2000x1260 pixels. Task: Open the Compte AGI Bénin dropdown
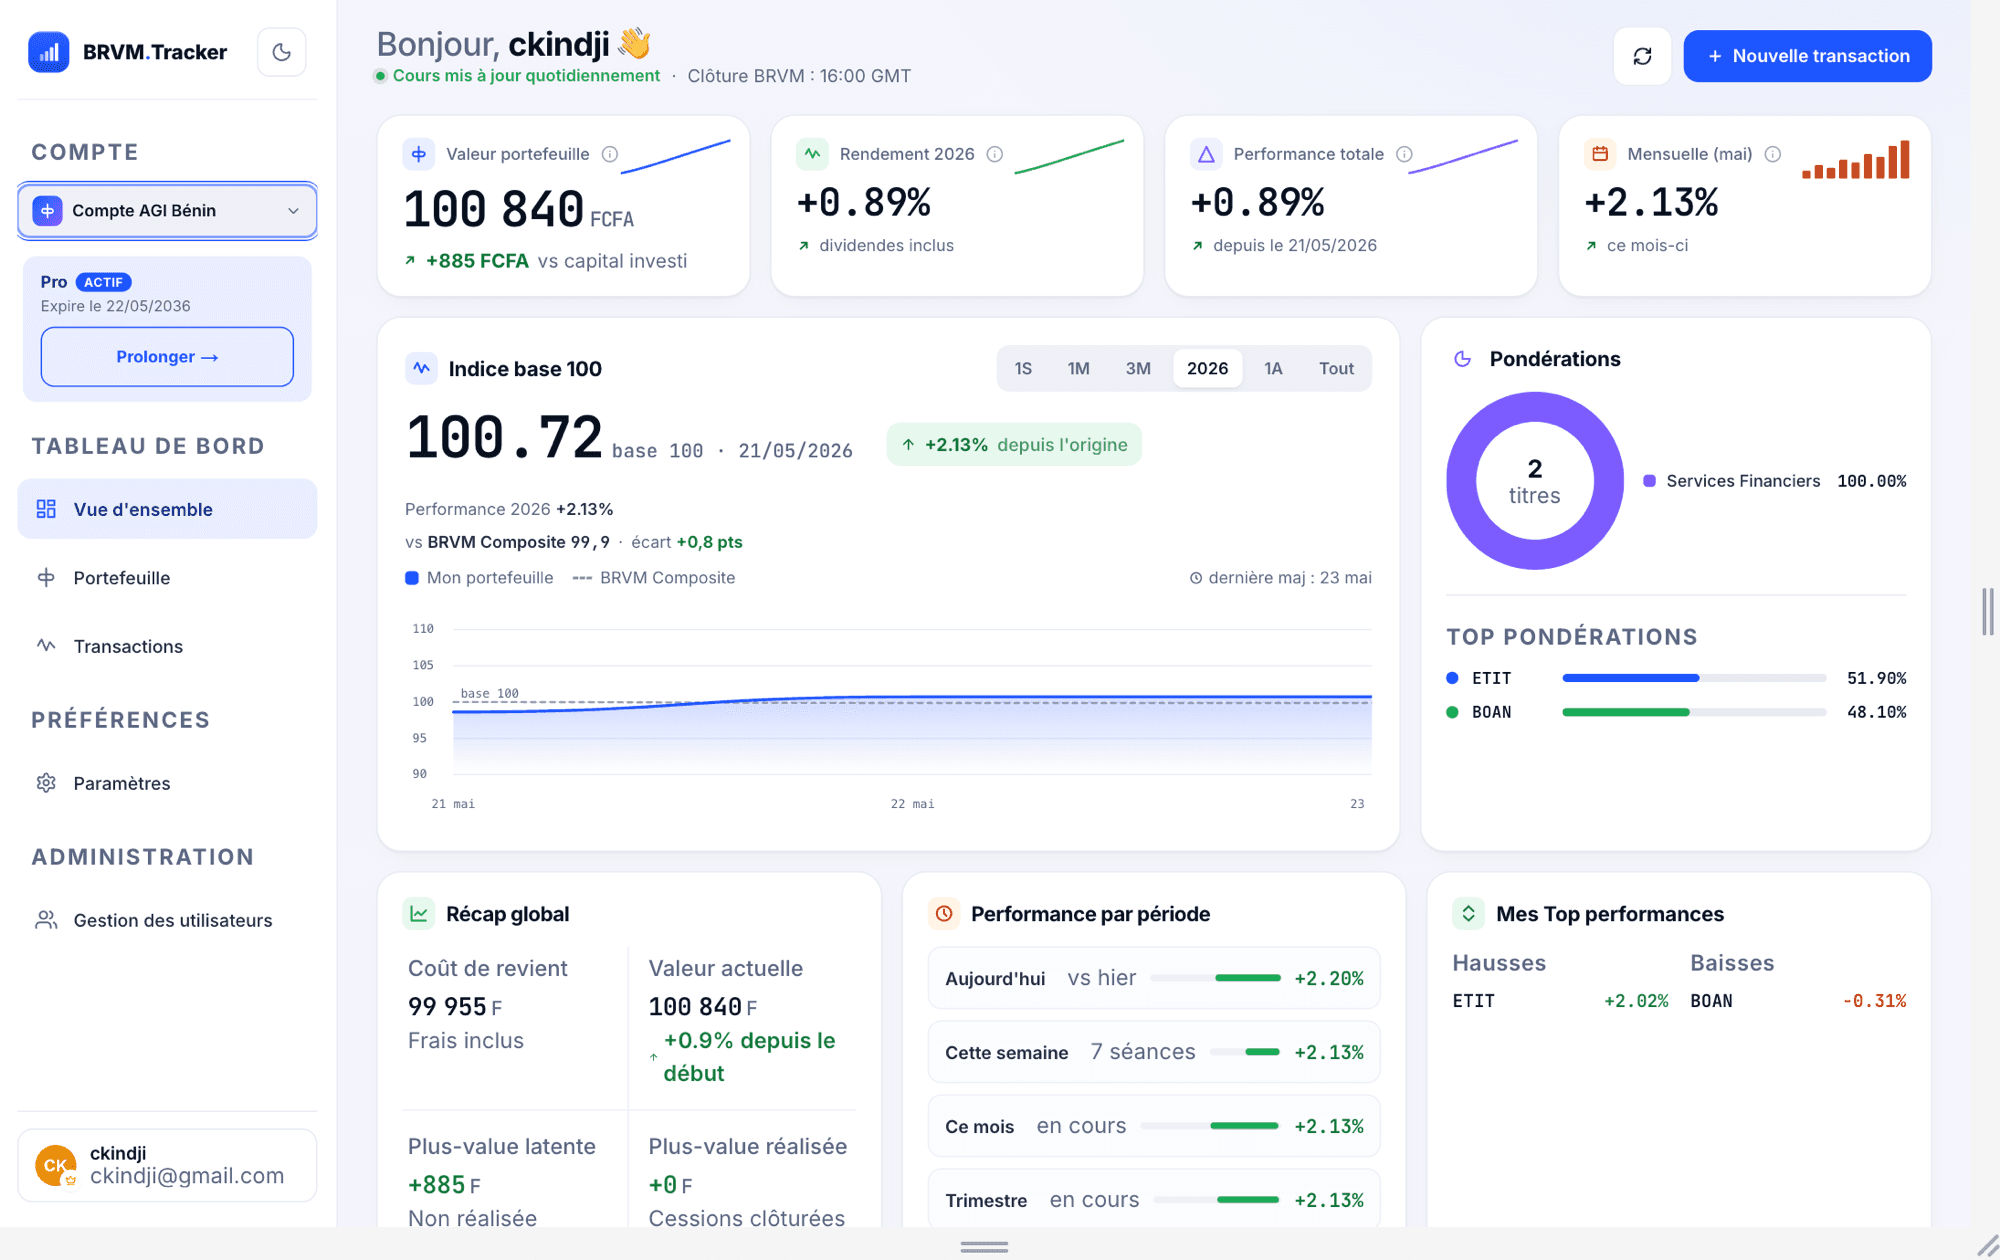coord(167,211)
